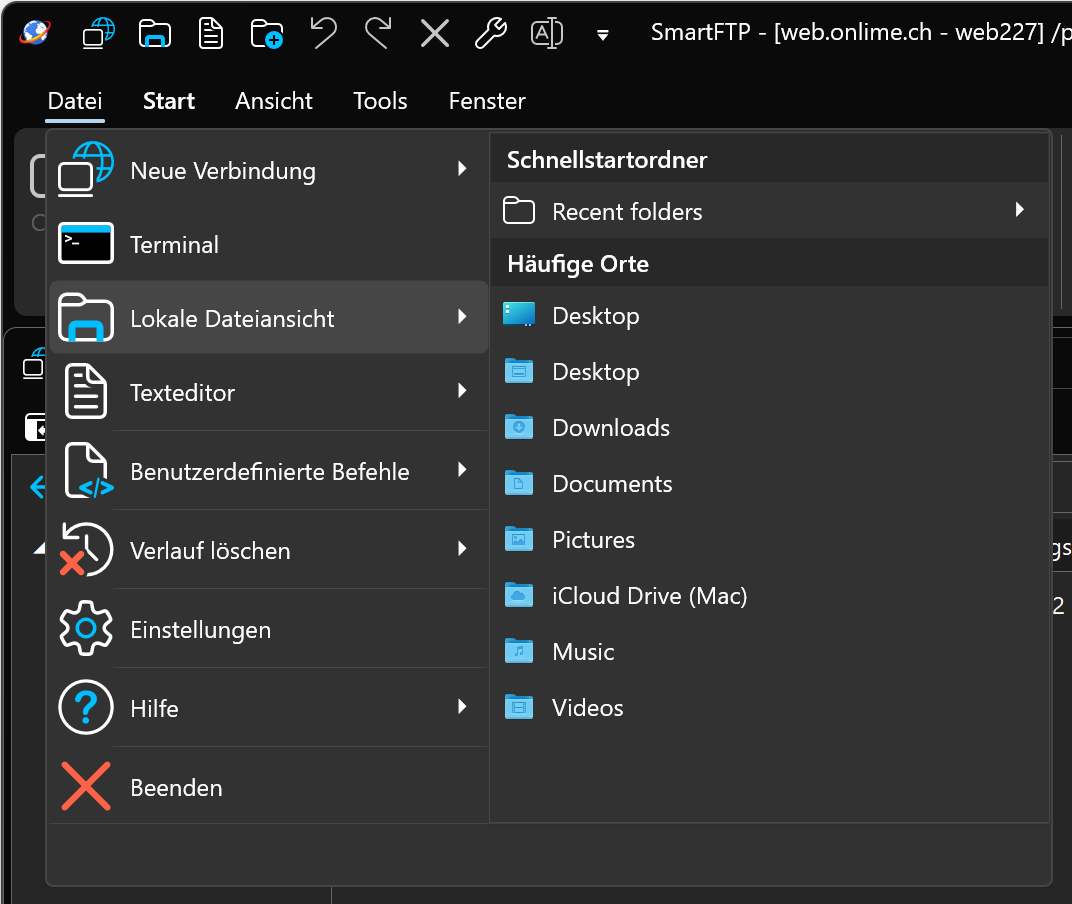Open the Videos folder

click(x=769, y=708)
